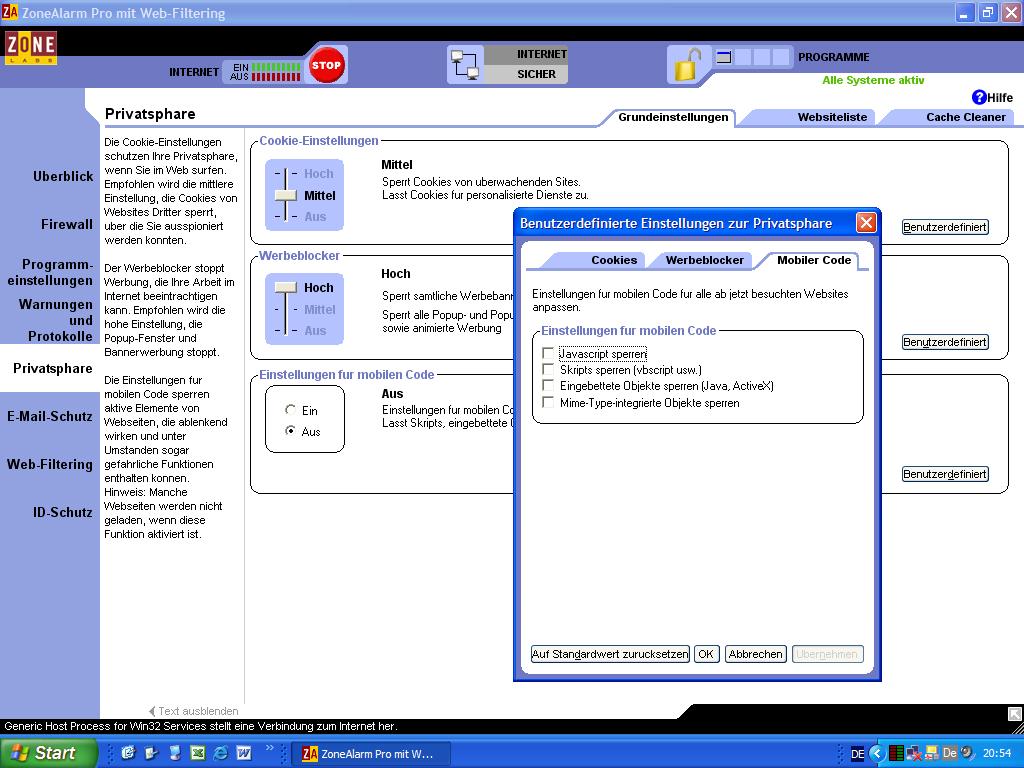The image size is (1024, 768).
Task: Click the yellow Internet lock padlock icon
Action: (686, 65)
